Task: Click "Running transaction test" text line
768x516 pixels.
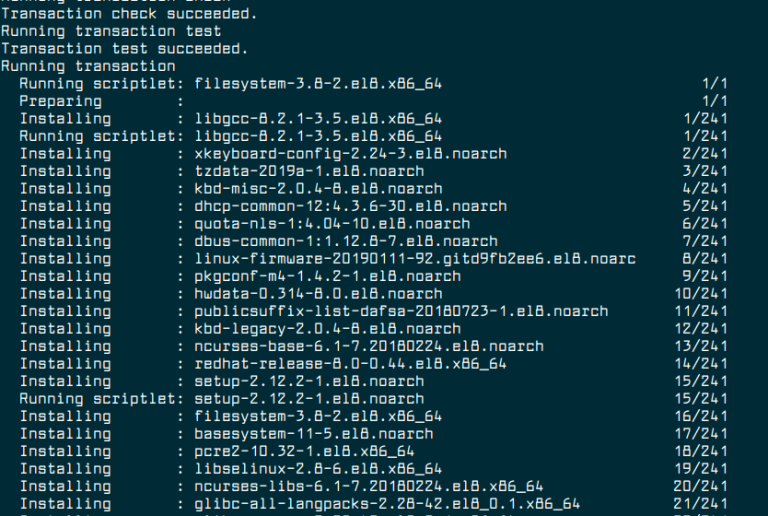Action: click(111, 31)
